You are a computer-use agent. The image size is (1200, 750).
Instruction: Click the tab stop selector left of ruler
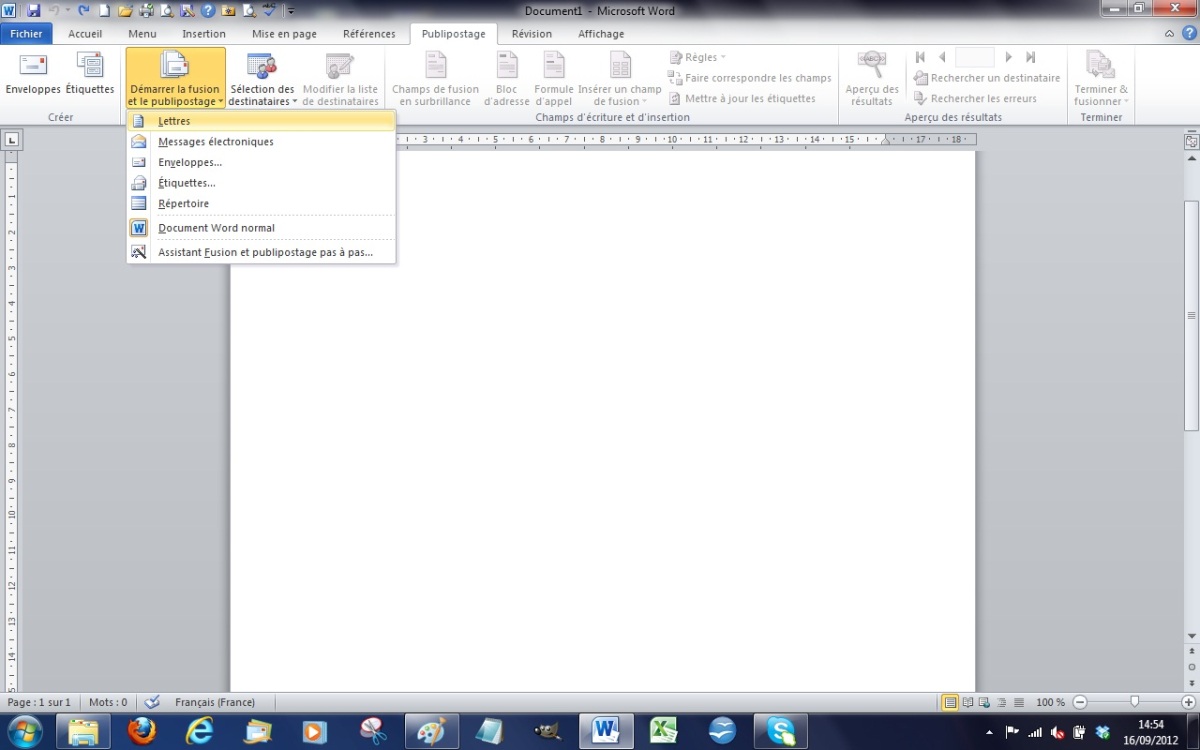click(11, 140)
